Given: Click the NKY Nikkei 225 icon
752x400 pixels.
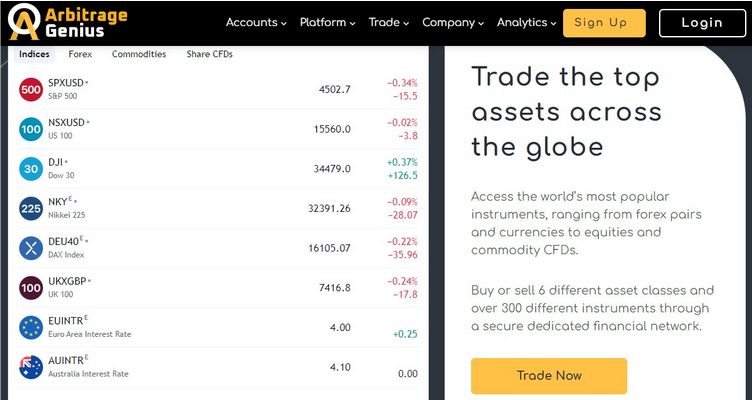Looking at the screenshot, I should pos(30,208).
